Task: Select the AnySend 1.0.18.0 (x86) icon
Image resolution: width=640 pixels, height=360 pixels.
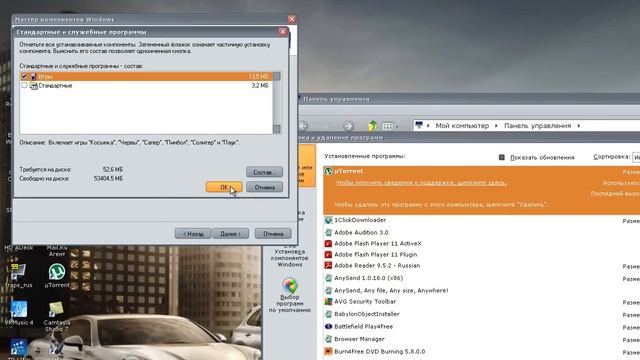Action: point(328,278)
